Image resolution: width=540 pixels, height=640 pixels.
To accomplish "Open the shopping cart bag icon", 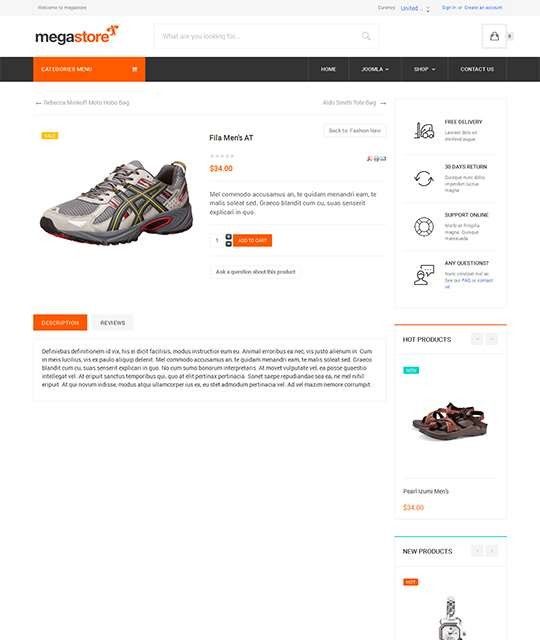I will click(494, 36).
